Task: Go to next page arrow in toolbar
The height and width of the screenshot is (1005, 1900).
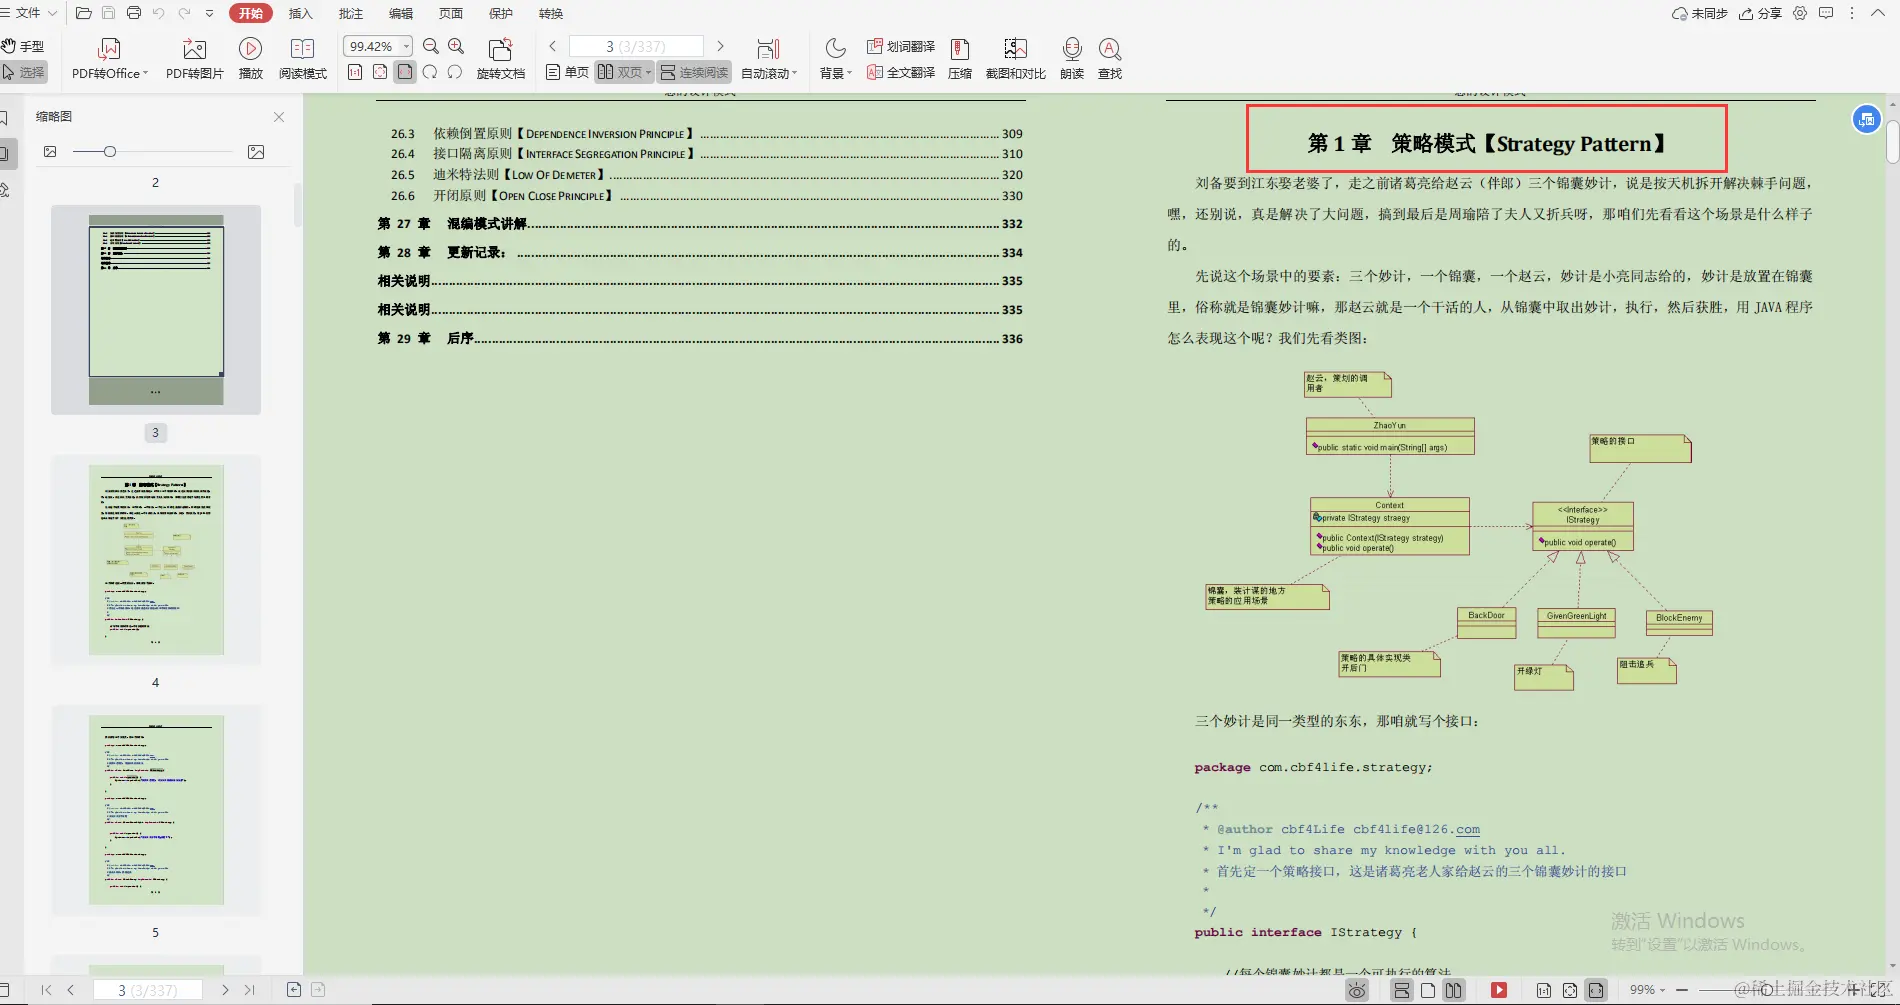Action: 720,46
